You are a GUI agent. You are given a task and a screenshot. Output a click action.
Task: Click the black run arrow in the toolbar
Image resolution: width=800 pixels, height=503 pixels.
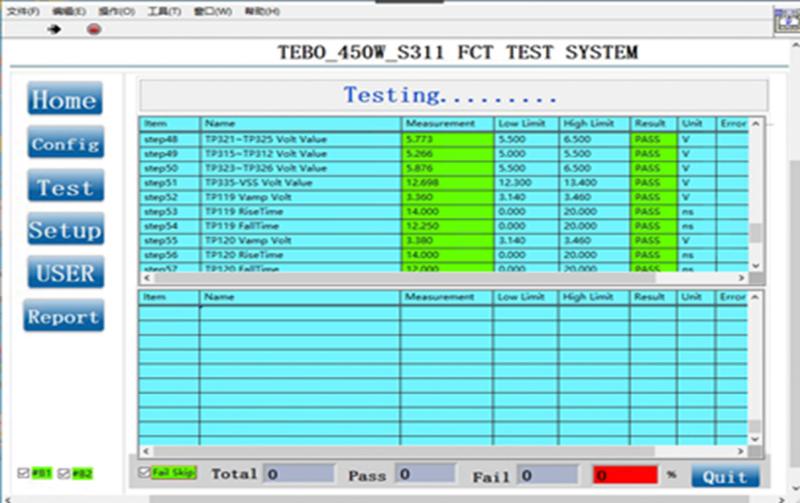click(x=54, y=29)
